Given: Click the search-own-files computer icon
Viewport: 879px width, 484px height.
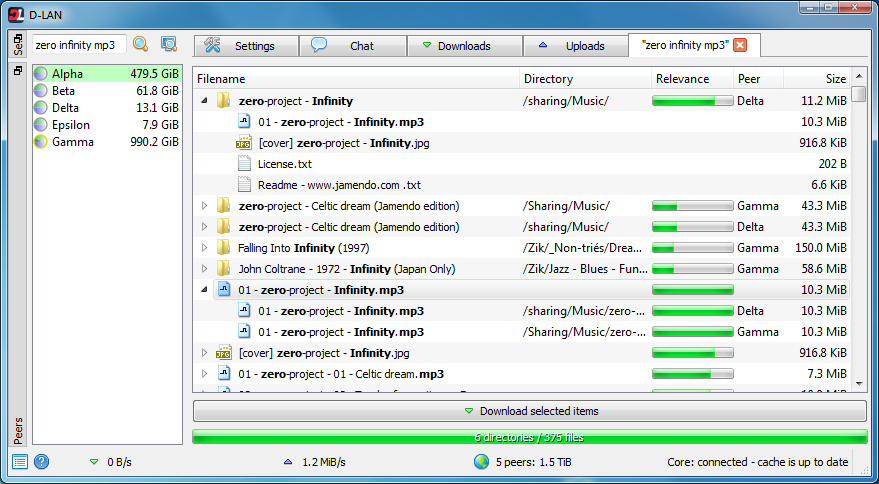Looking at the screenshot, I should (x=169, y=44).
